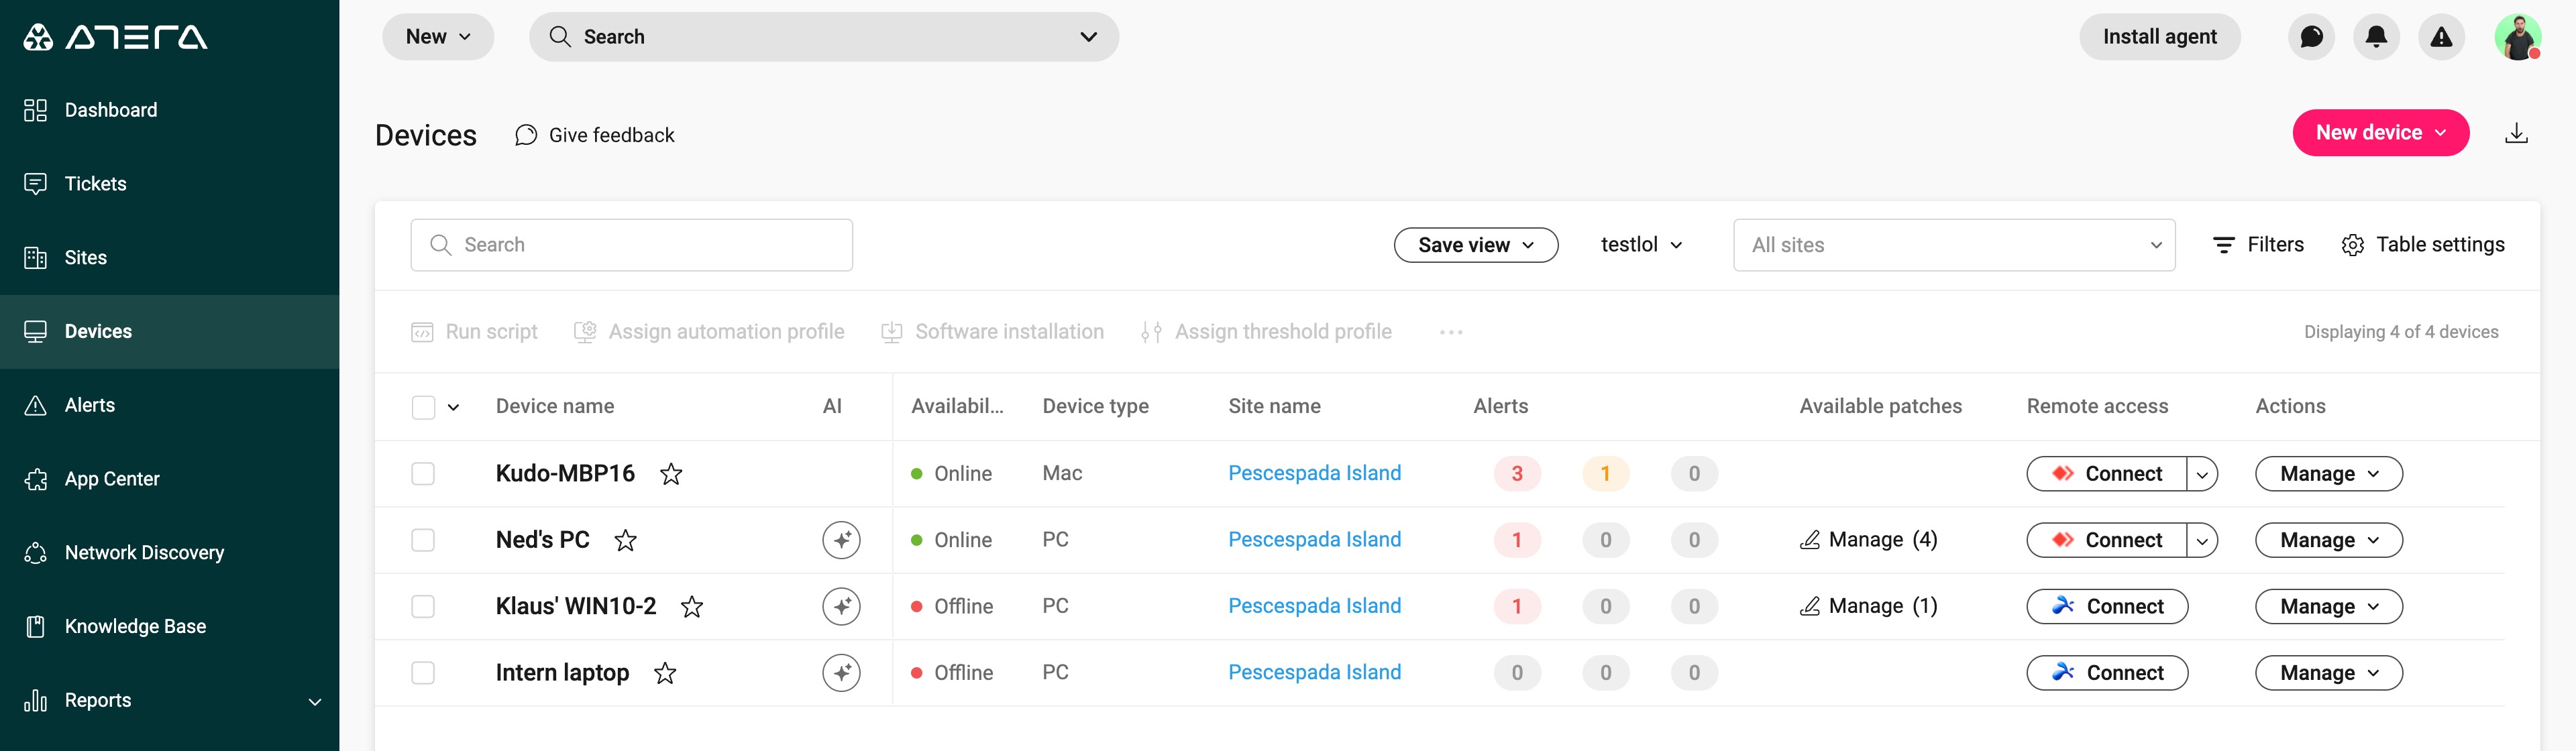Sort by Device name column header
Image resolution: width=2576 pixels, height=751 pixels.
(x=555, y=407)
